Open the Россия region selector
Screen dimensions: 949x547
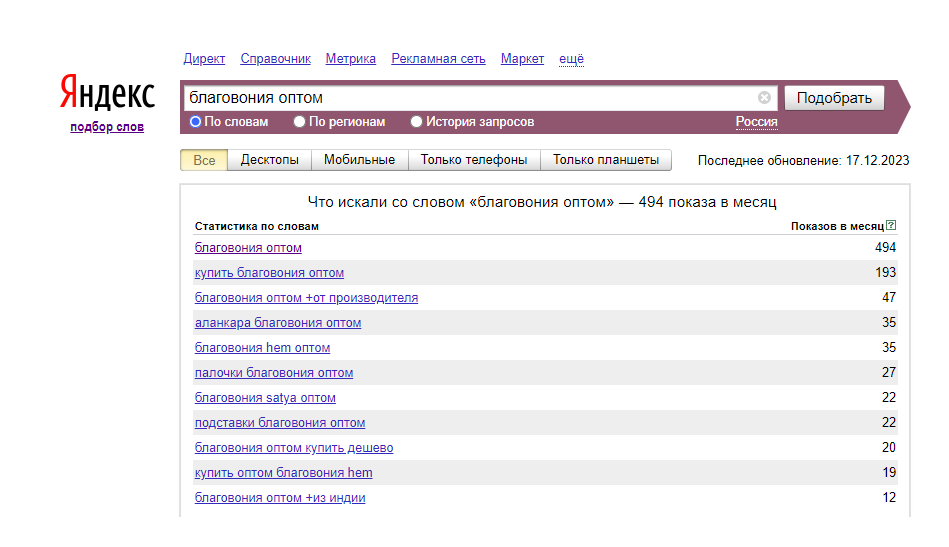coord(757,122)
